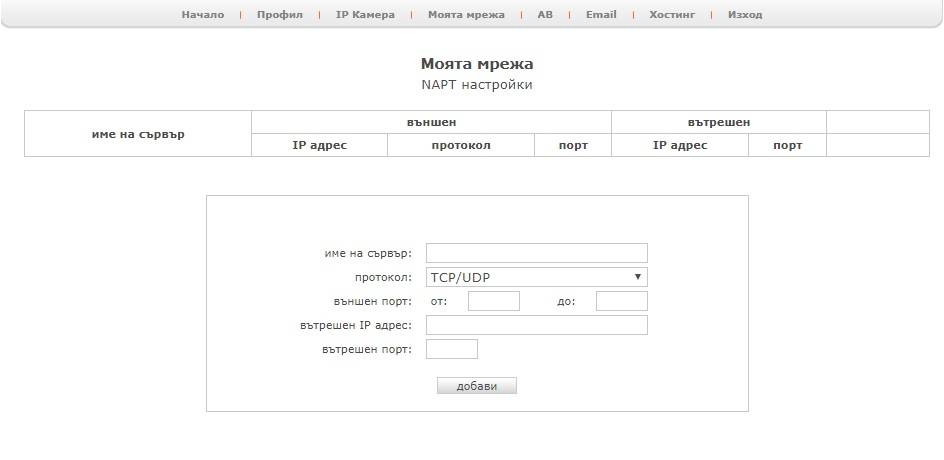Click the външен порт 'до' field

click(x=621, y=301)
